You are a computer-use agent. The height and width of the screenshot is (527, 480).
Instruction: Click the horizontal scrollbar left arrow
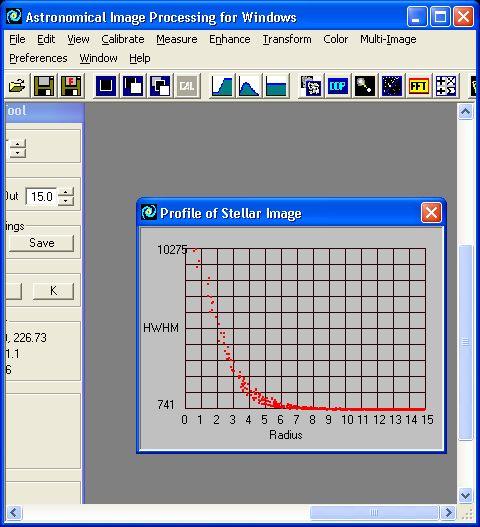(14, 513)
